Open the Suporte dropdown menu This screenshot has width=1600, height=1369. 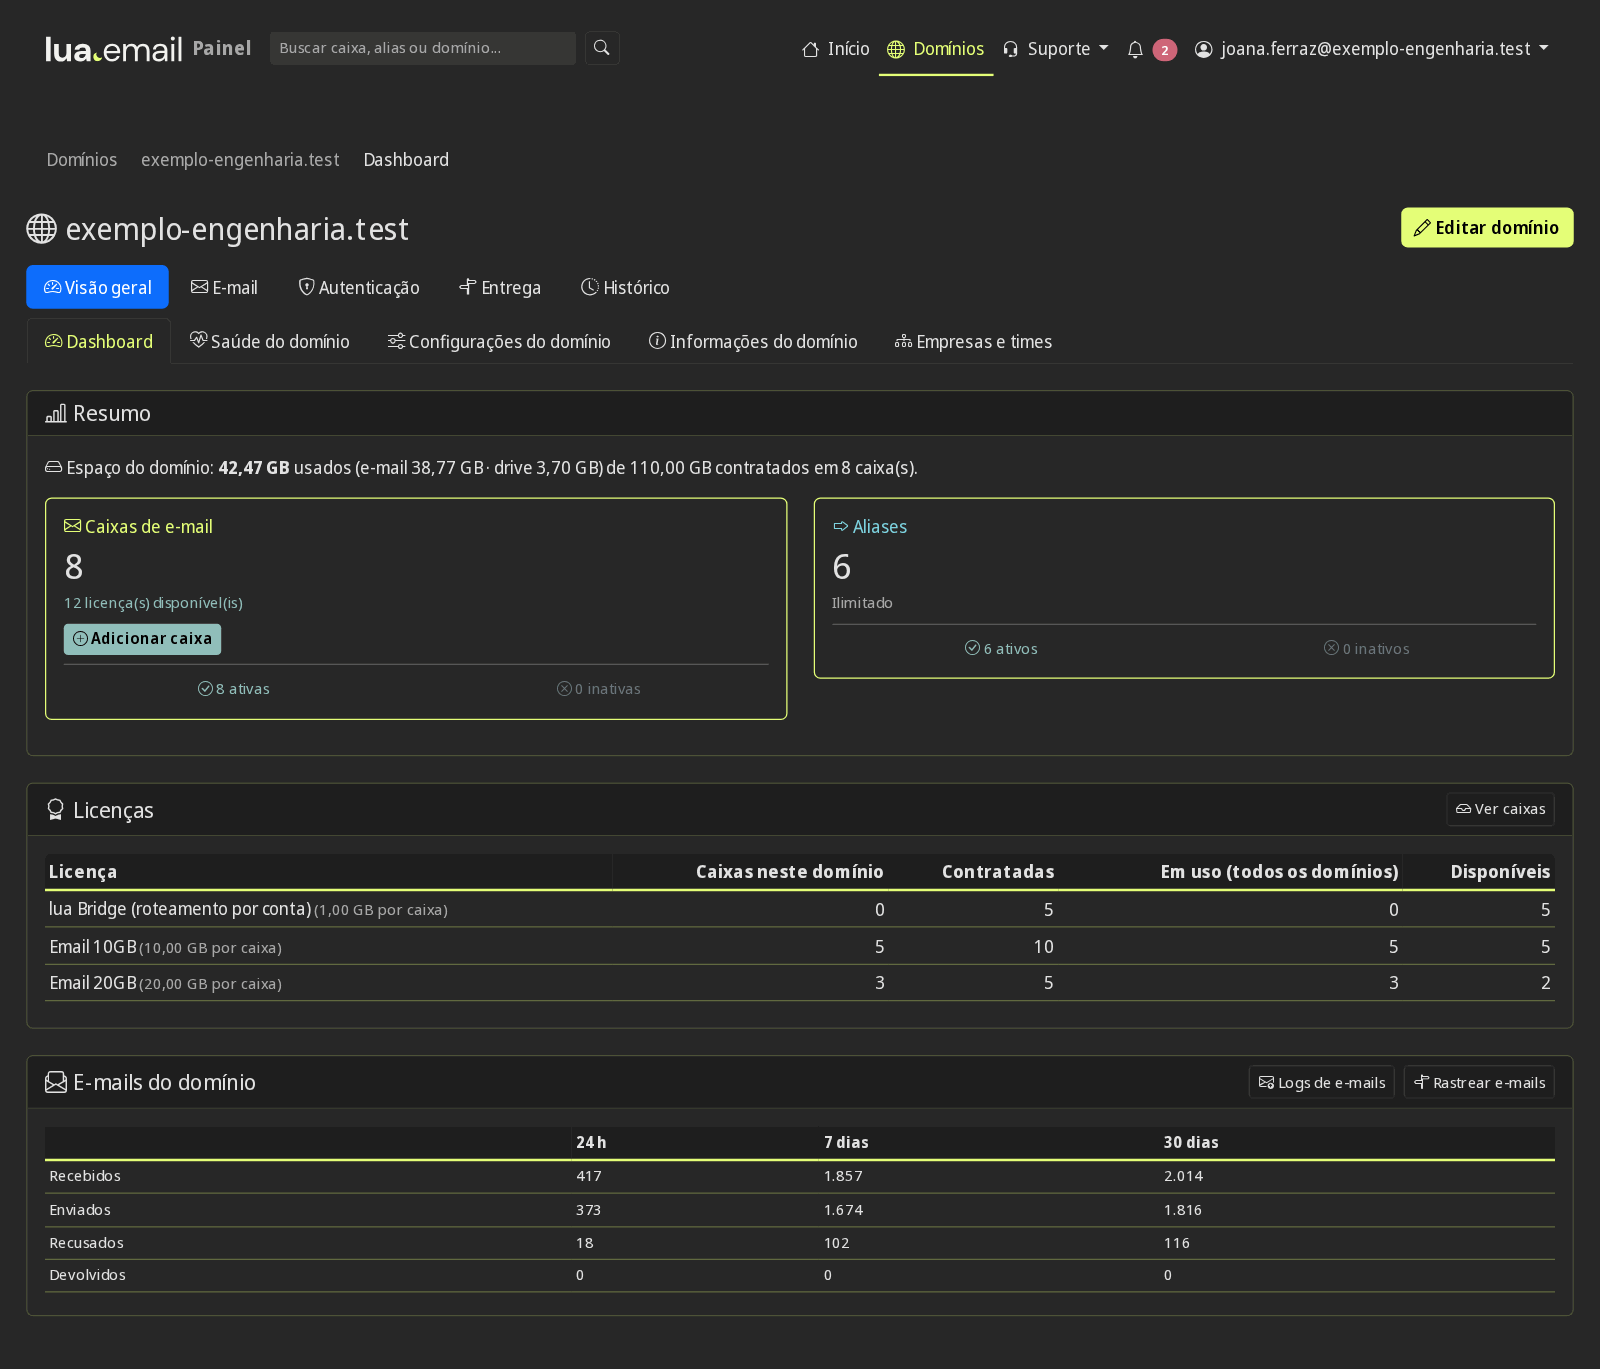point(1056,49)
